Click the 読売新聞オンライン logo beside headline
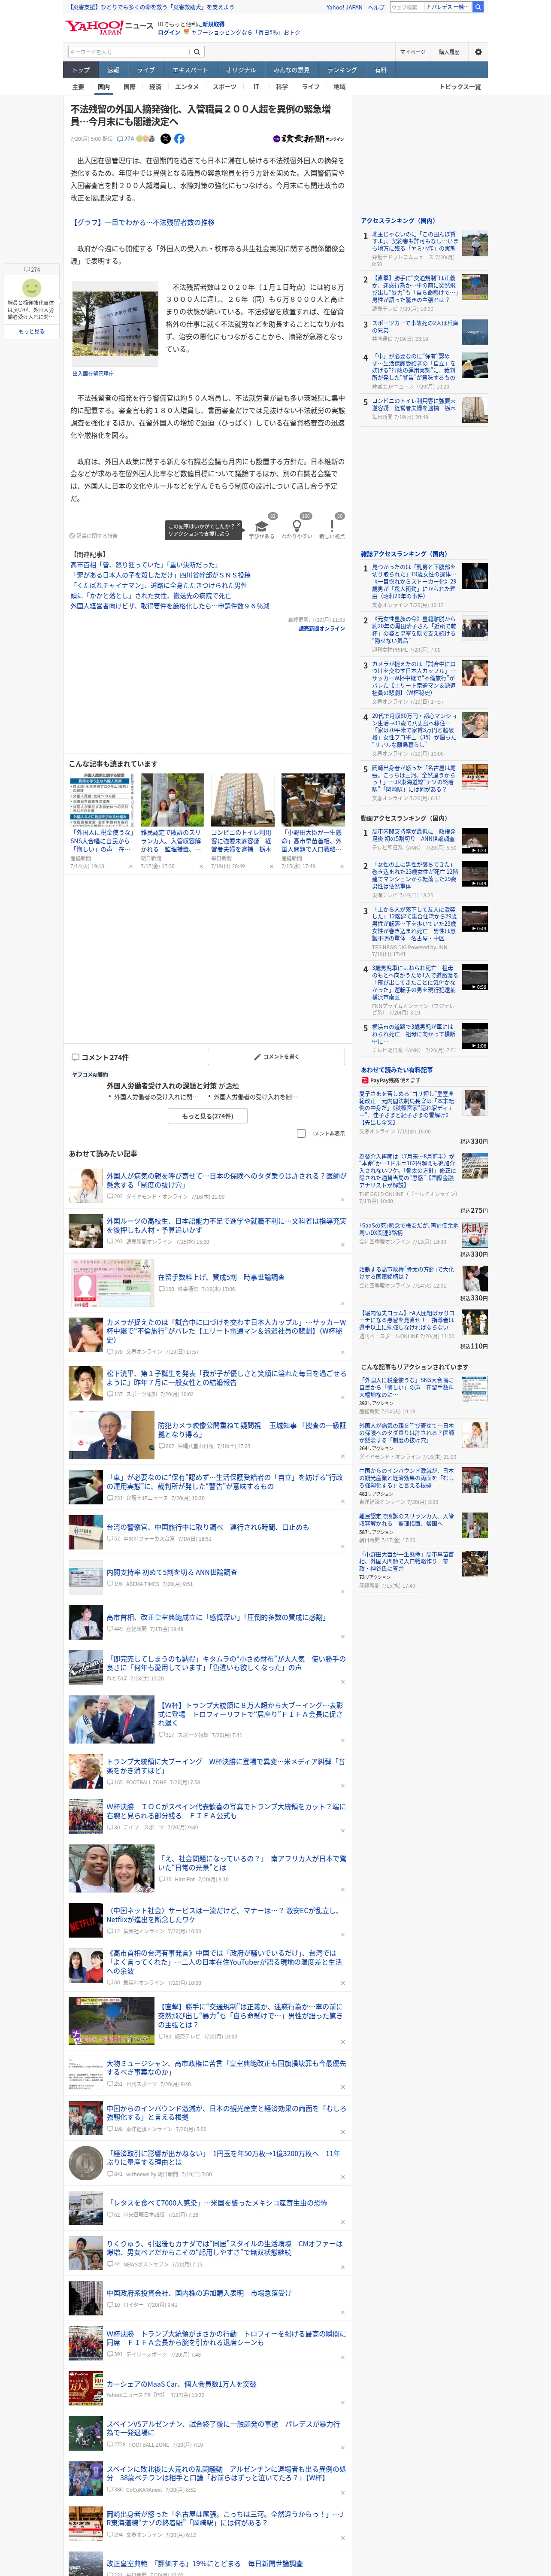 pyautogui.click(x=309, y=139)
